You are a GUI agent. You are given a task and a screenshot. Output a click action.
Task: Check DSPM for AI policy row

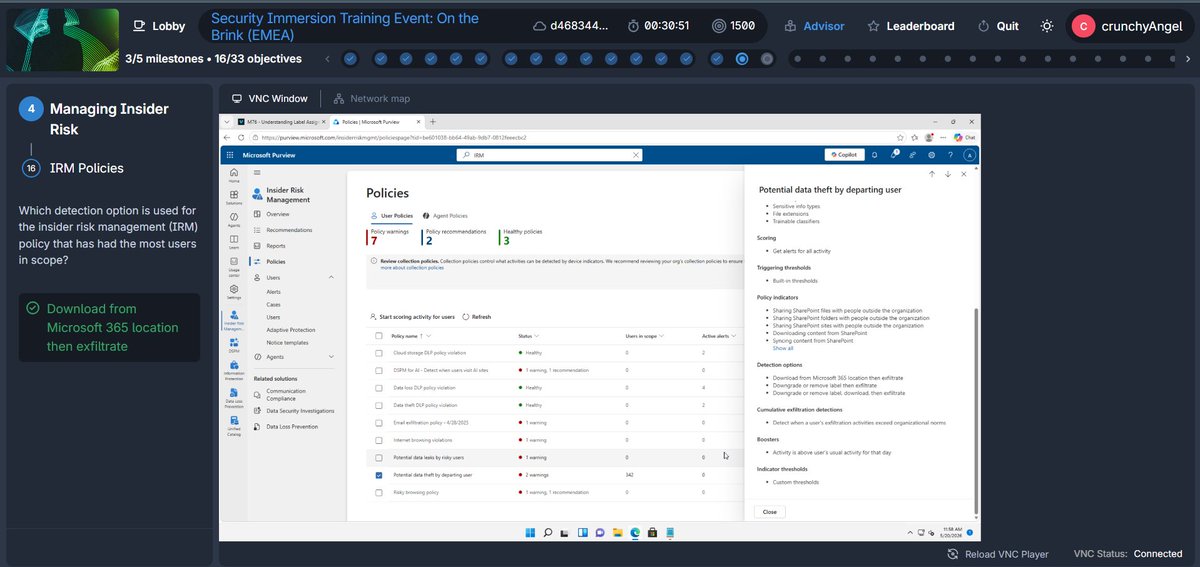pos(378,370)
